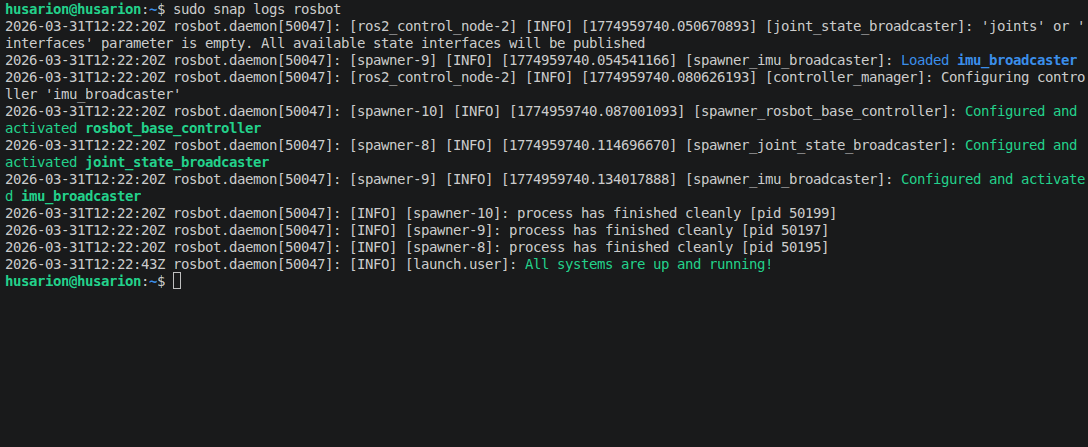Click the '2026-03-31T12:22:43Z' timestamp
Screen dimensions: 1088x447
(x=85, y=264)
